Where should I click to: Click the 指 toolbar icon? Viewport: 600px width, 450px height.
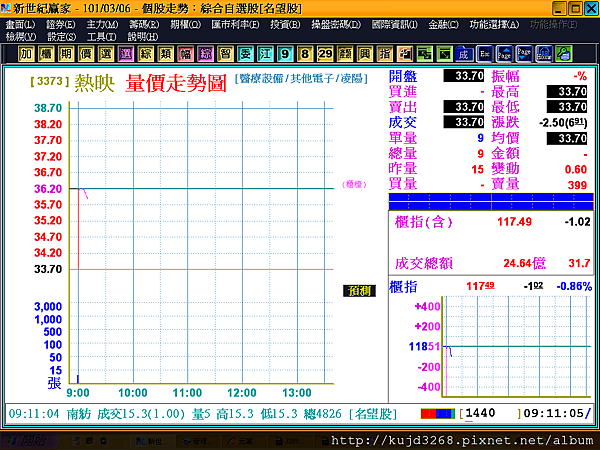point(385,54)
